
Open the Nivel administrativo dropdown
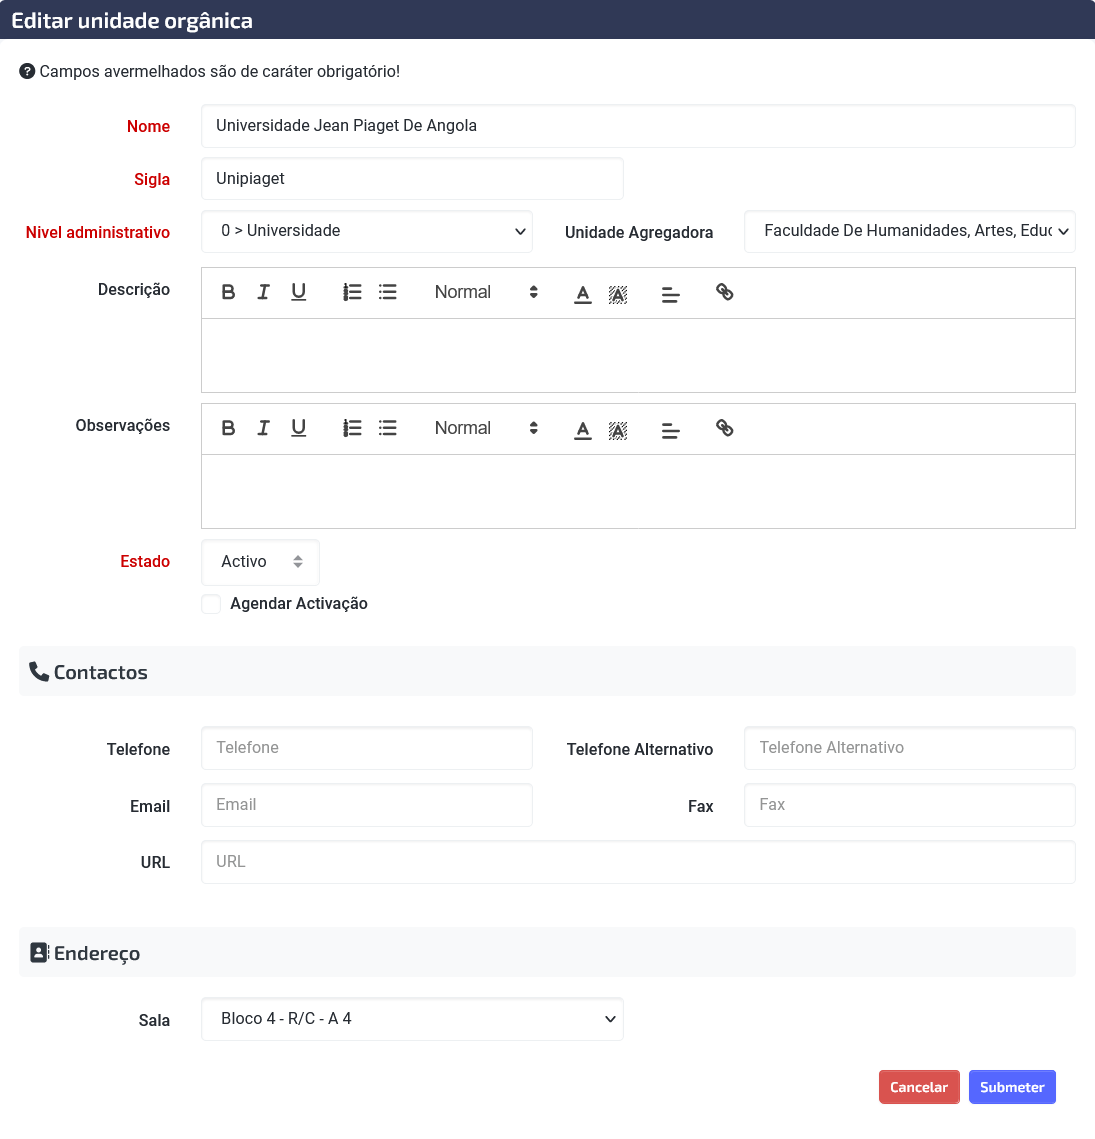click(367, 231)
